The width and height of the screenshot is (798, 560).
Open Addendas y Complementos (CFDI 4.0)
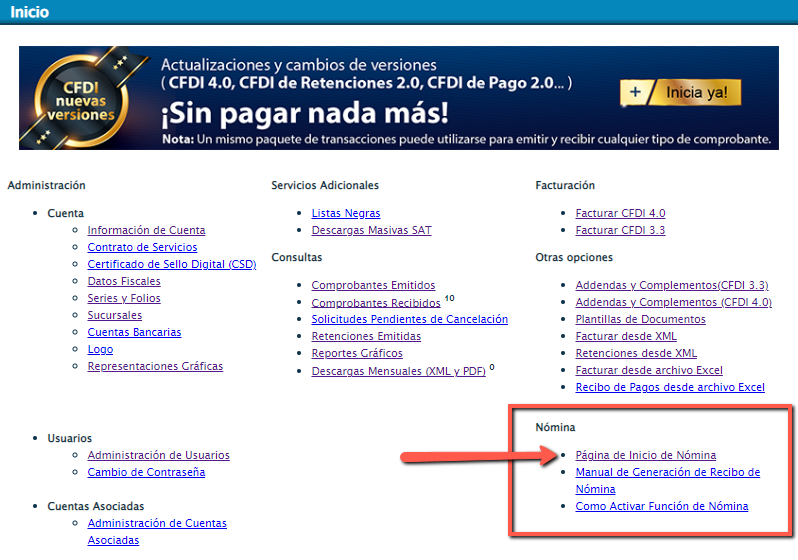tap(673, 302)
